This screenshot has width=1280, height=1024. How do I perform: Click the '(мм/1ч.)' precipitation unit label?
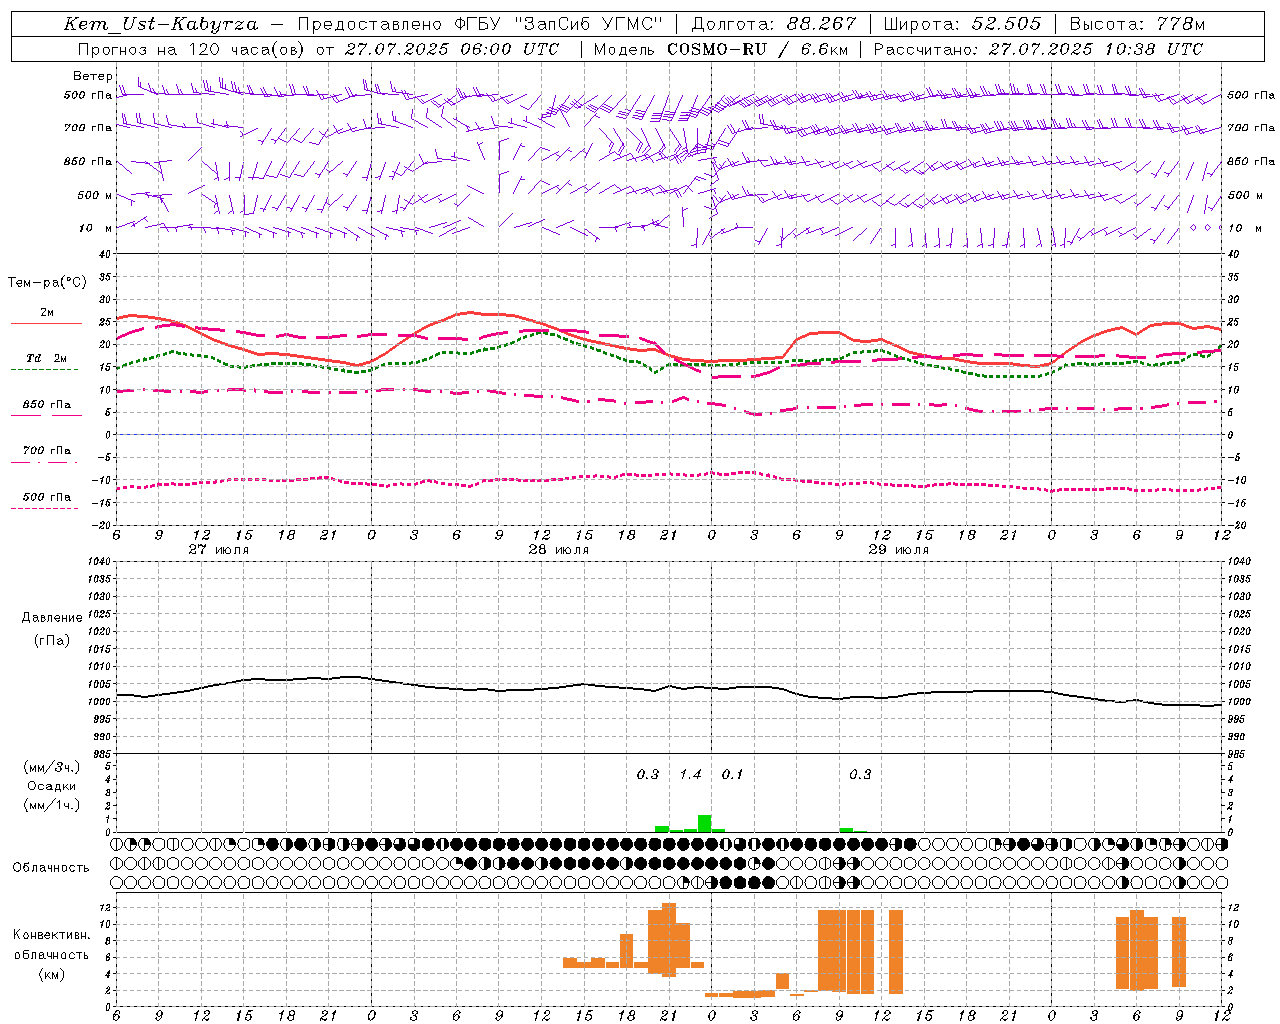click(x=52, y=805)
